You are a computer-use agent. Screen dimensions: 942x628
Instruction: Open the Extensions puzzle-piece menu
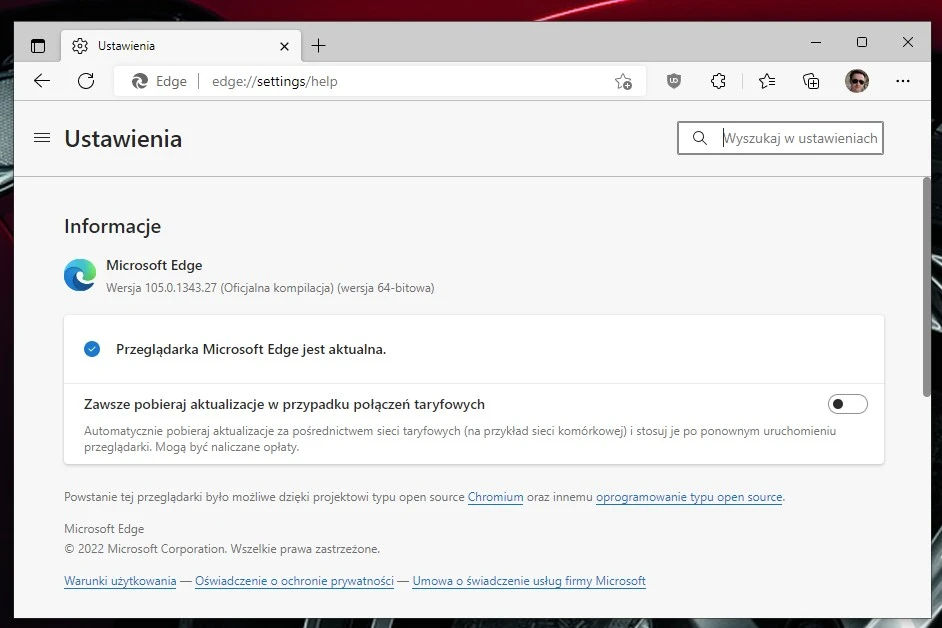(x=718, y=81)
